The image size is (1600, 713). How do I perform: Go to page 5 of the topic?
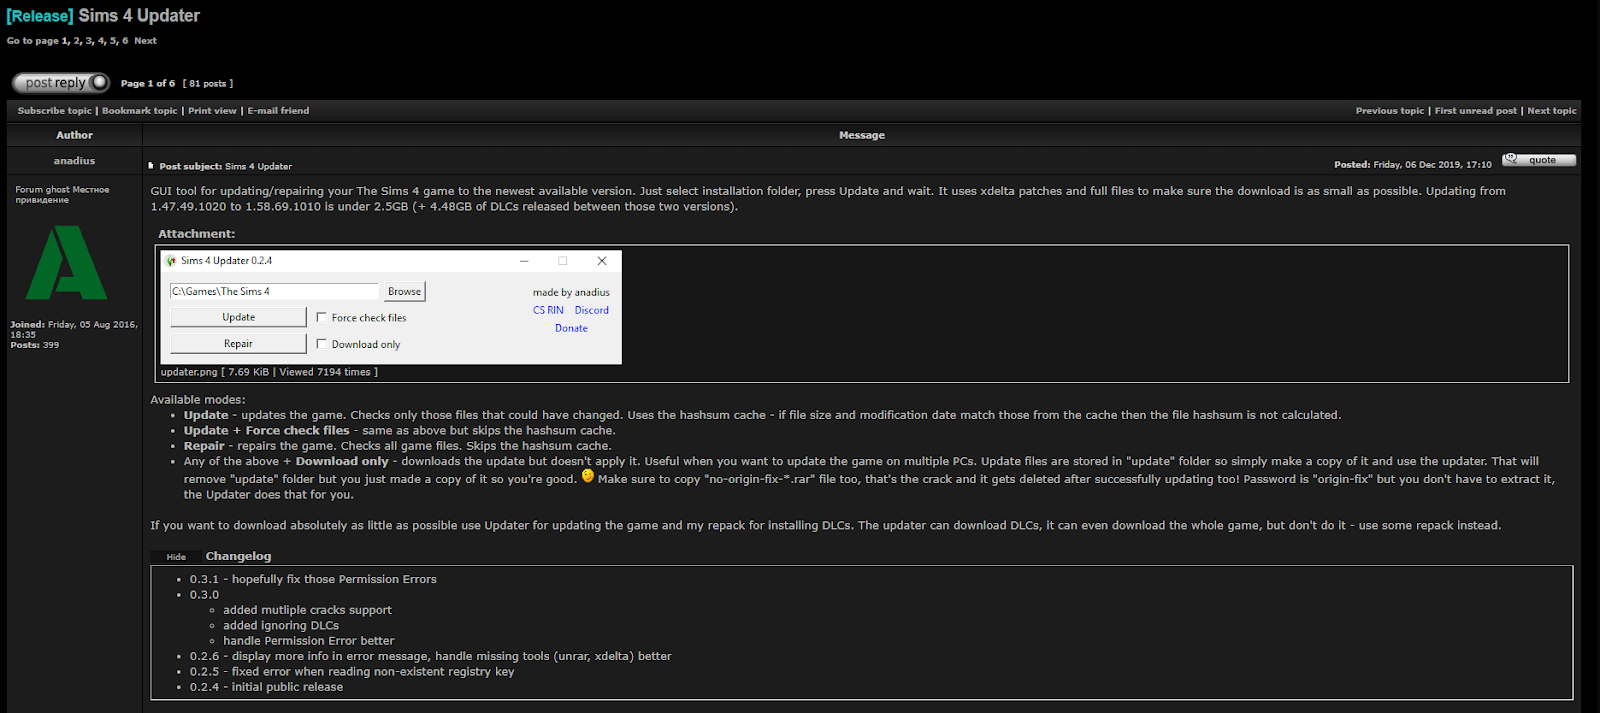coord(113,41)
